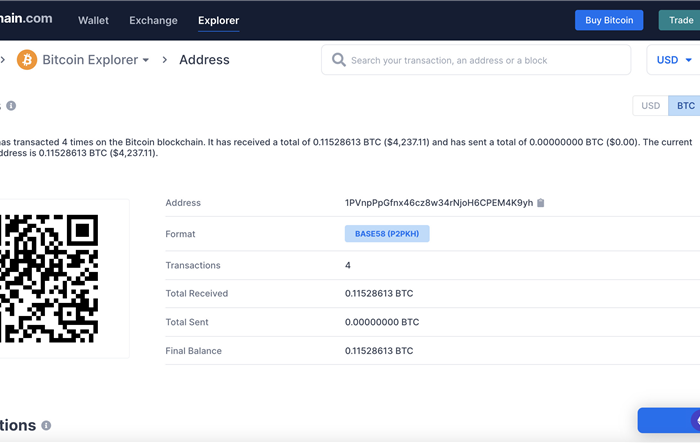Click the search magnifier icon
The width and height of the screenshot is (700, 443).
[338, 60]
